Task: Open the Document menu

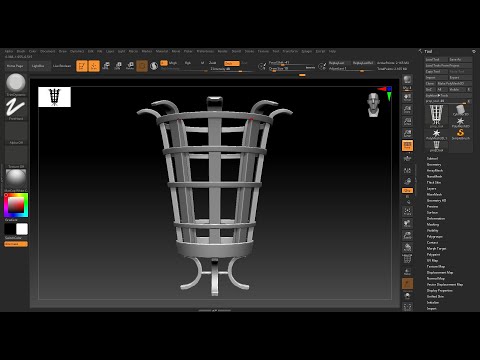Action: coord(48,51)
